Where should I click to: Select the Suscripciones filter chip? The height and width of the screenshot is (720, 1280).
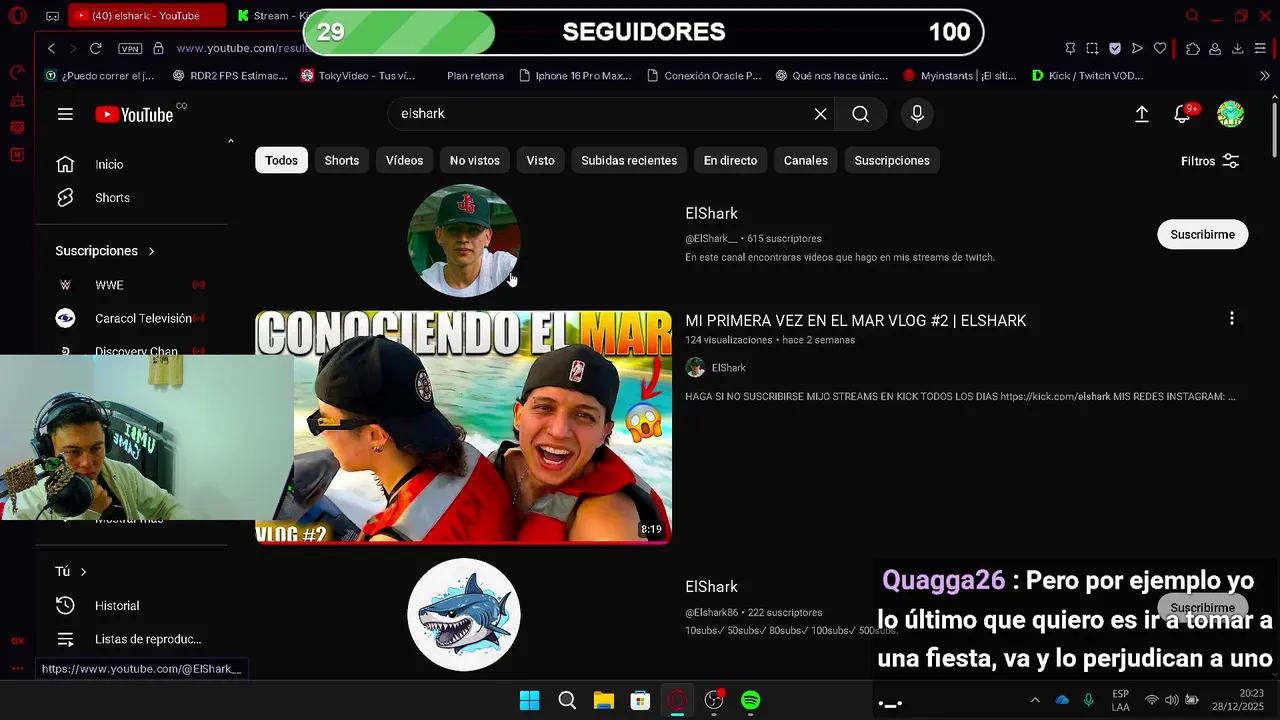[892, 160]
